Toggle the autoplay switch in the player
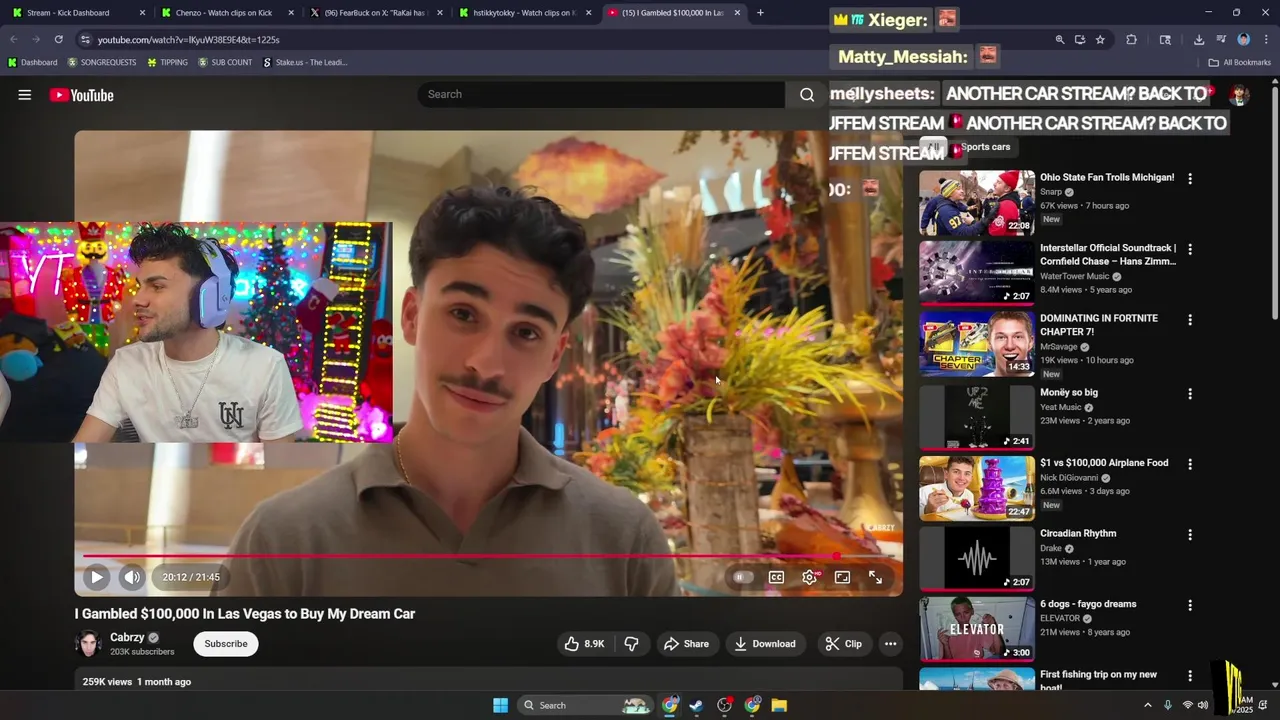This screenshot has height=720, width=1280. tap(741, 577)
